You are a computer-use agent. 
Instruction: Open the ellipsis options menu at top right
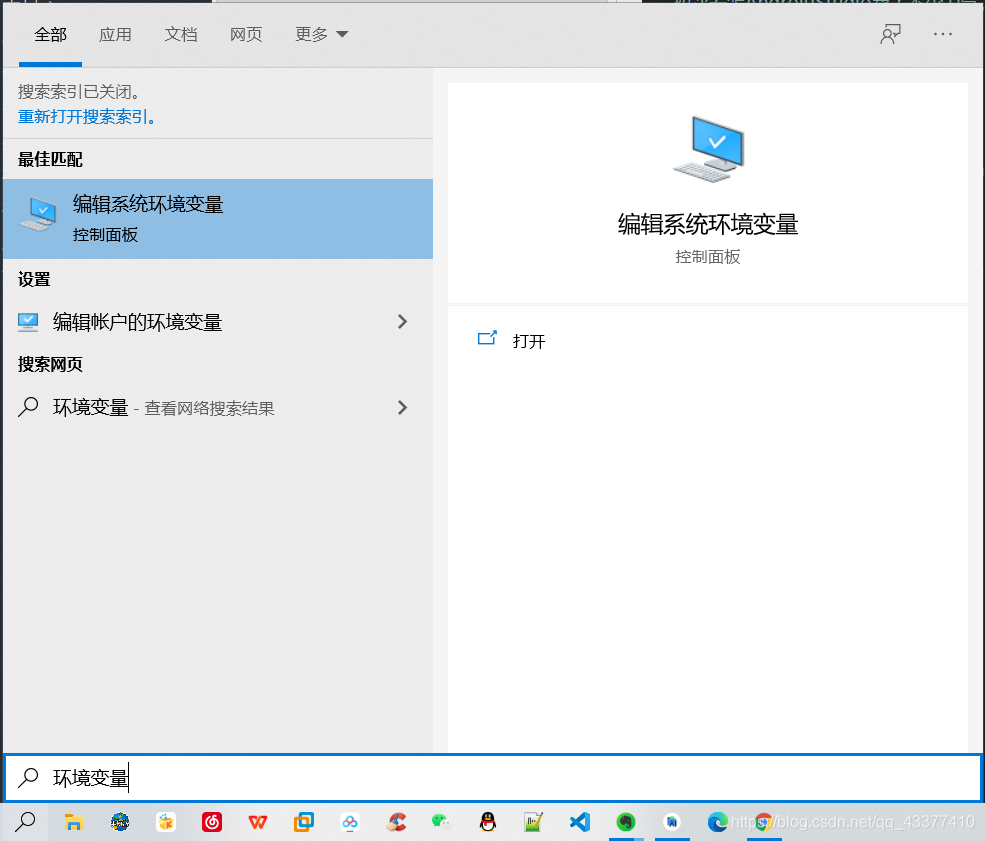coord(942,33)
